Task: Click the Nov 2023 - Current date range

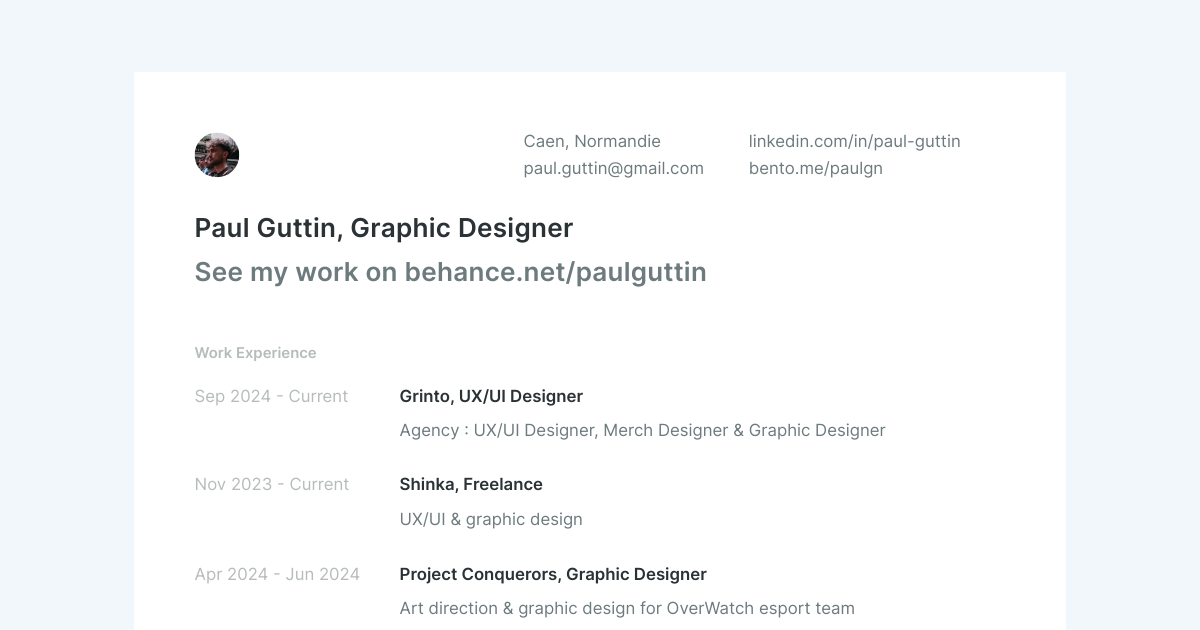Action: pos(271,484)
